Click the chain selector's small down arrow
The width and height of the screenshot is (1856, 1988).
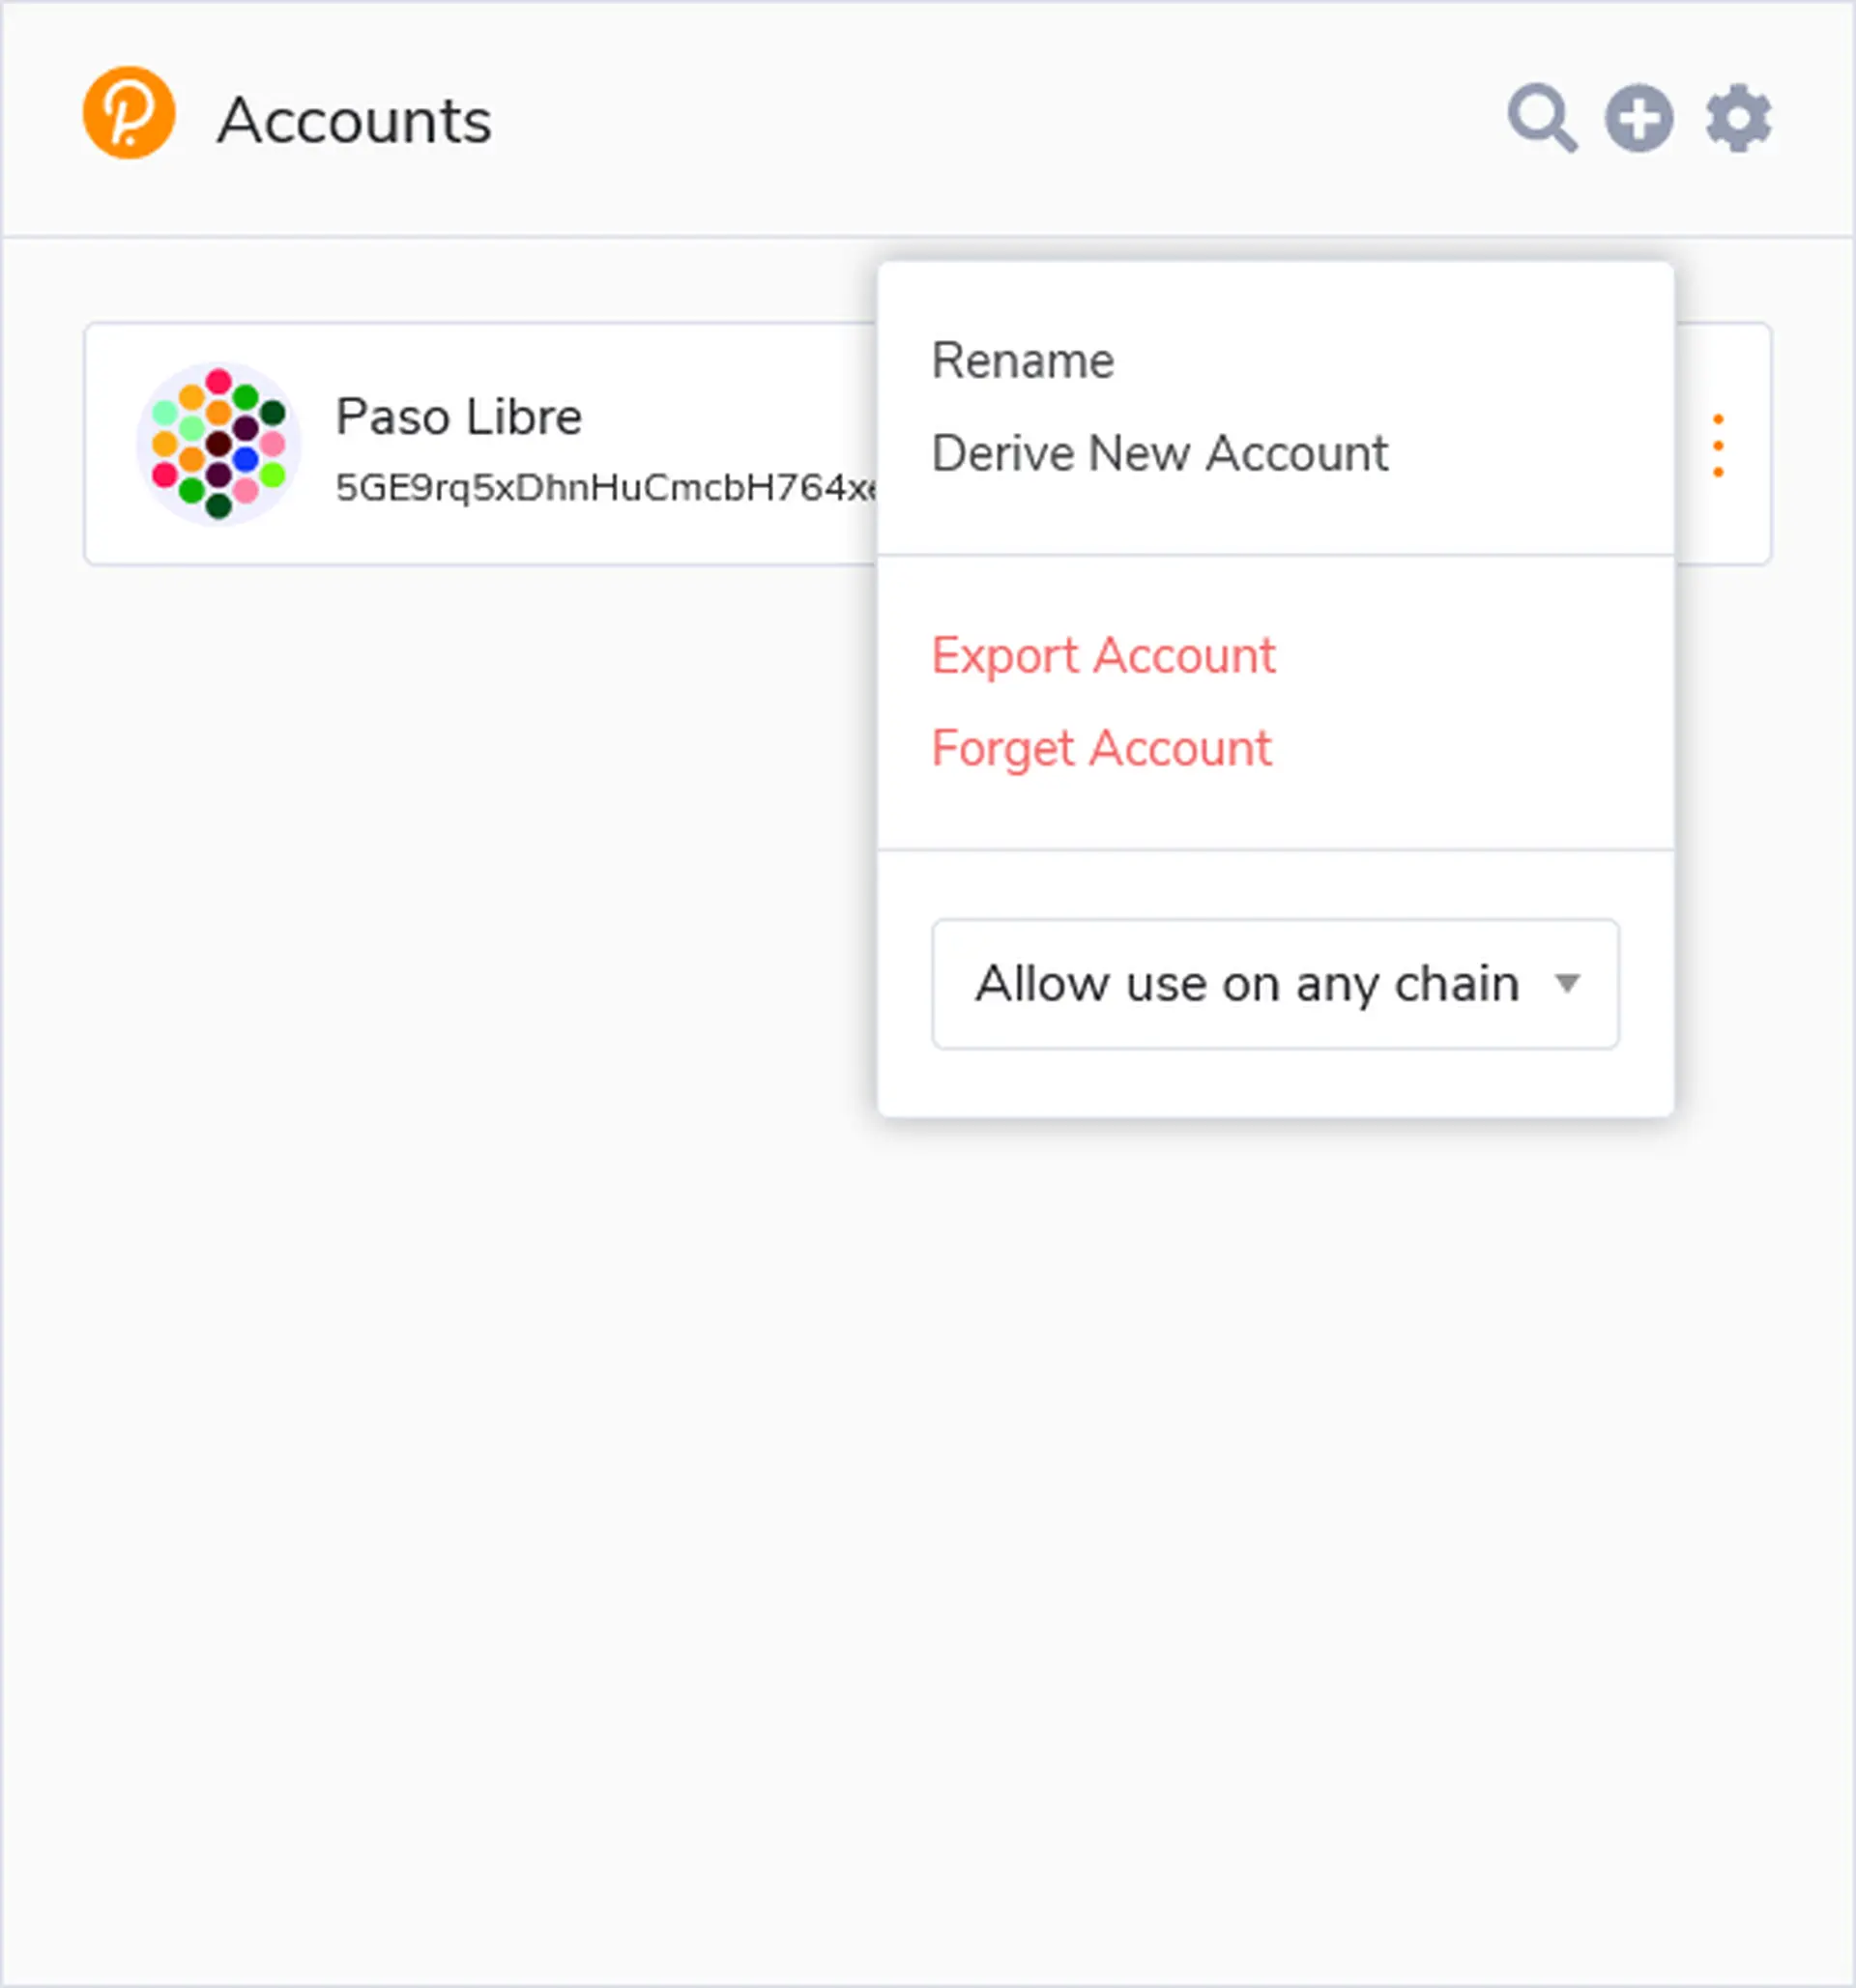pos(1567,984)
